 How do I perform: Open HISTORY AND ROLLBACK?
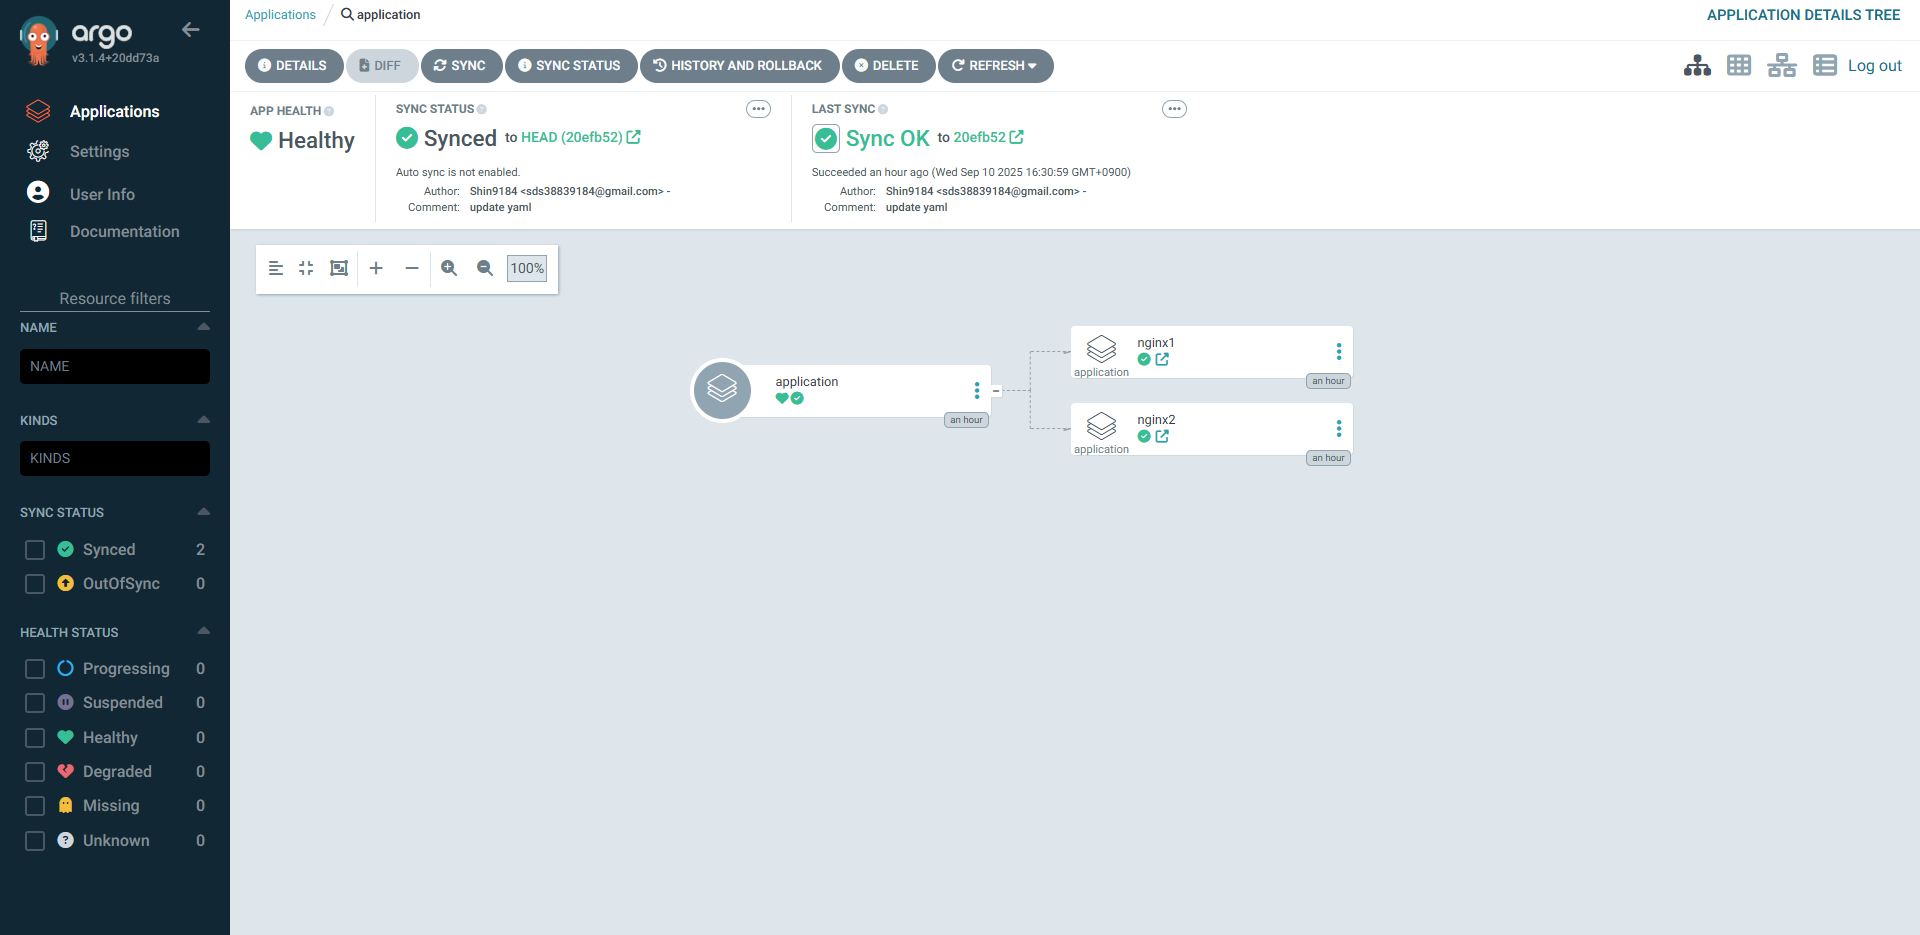point(738,66)
